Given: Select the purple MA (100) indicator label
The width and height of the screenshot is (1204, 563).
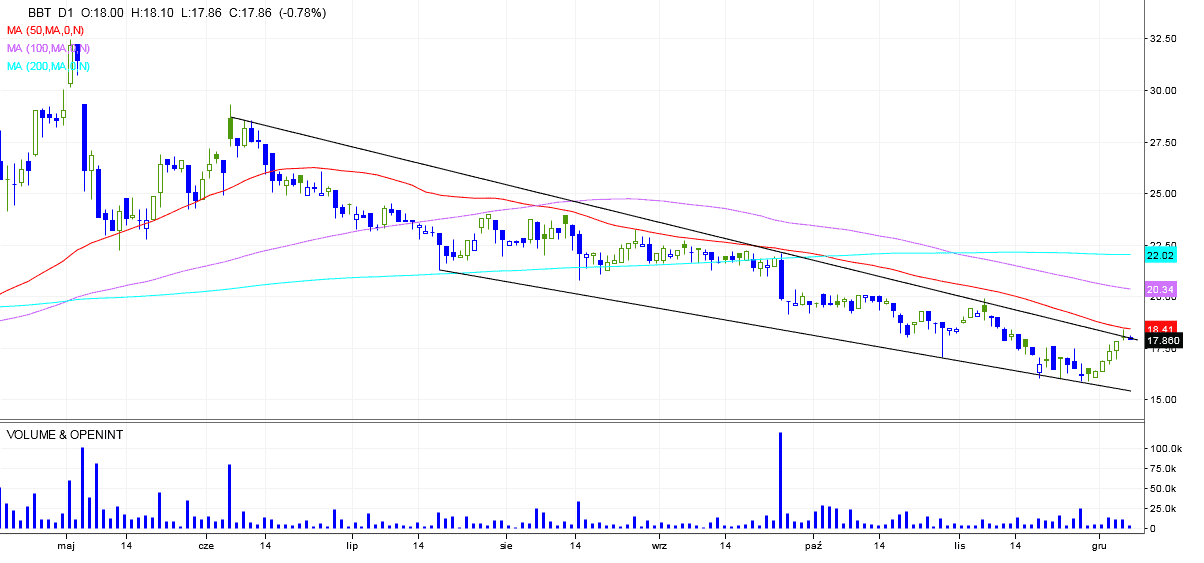Looking at the screenshot, I should 48,48.
